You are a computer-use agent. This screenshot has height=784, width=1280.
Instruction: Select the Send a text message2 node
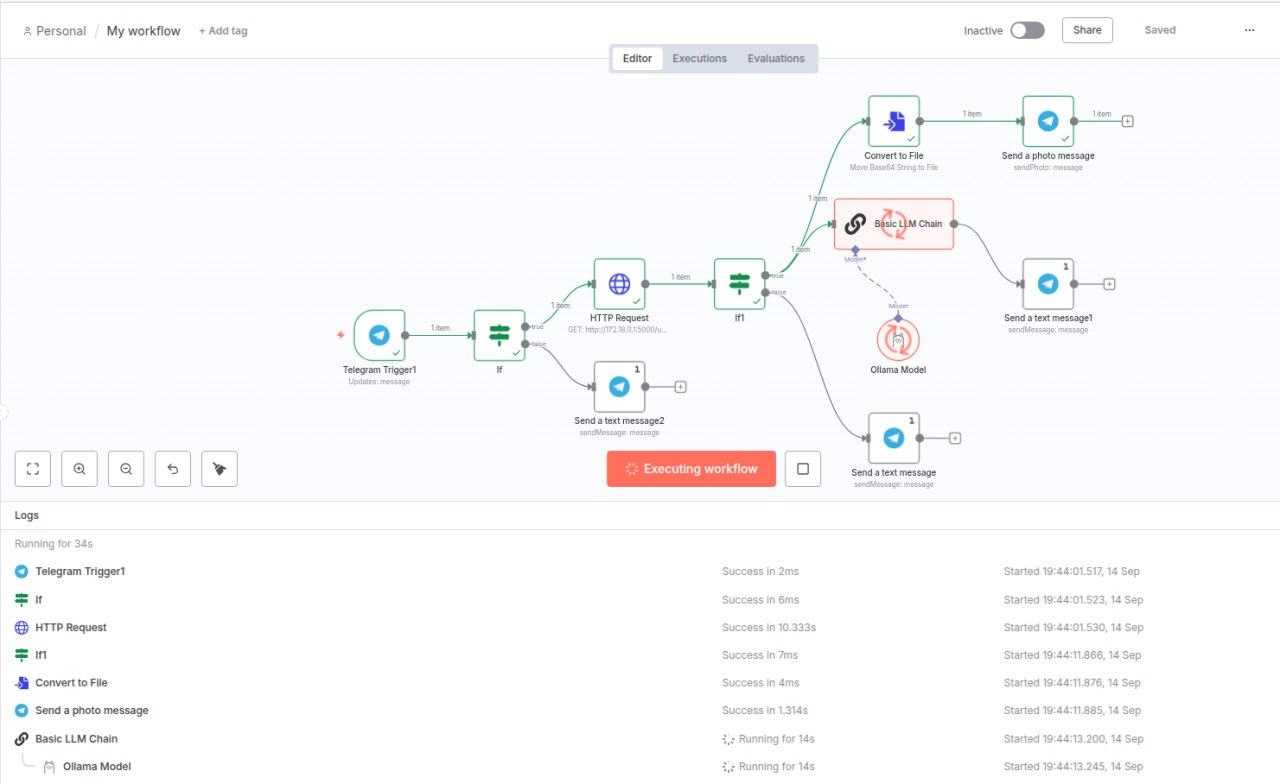(619, 386)
